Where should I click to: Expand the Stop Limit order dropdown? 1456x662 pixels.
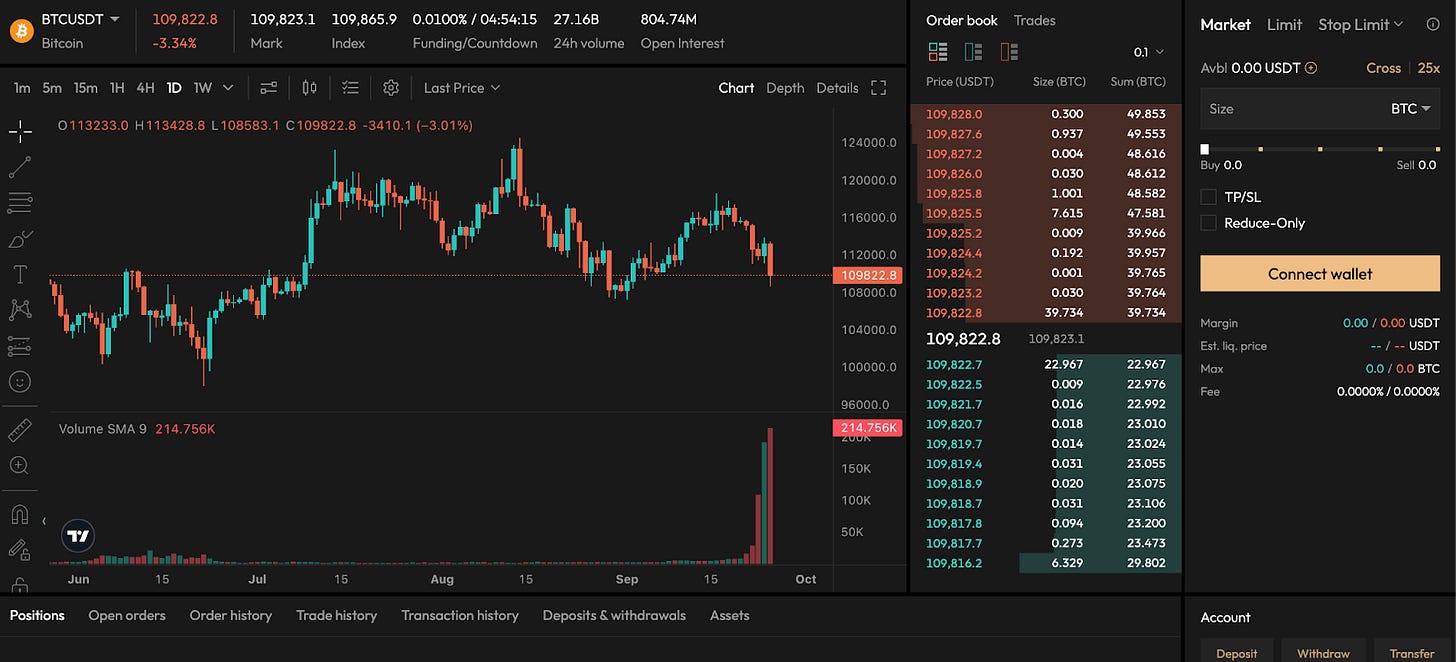pyautogui.click(x=1360, y=24)
